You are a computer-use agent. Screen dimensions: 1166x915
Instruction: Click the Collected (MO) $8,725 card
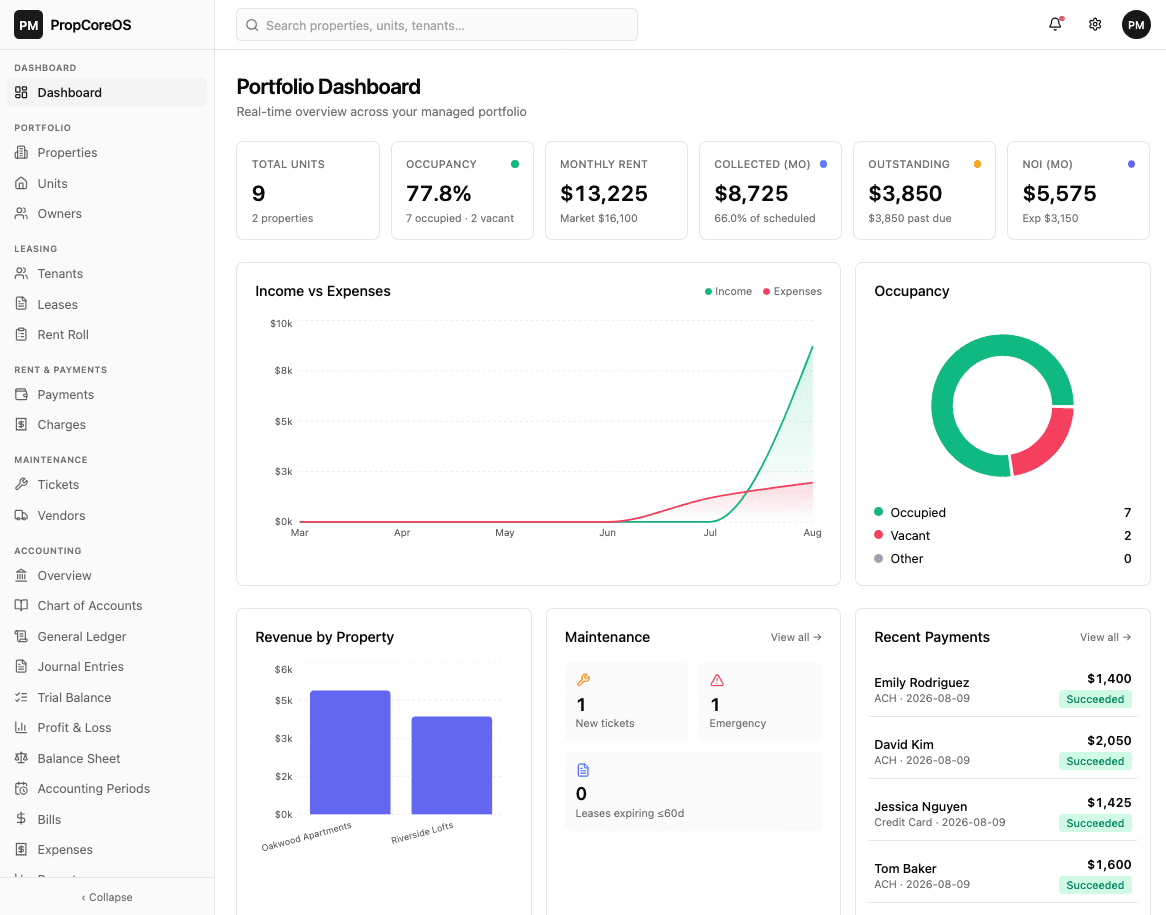coord(770,190)
